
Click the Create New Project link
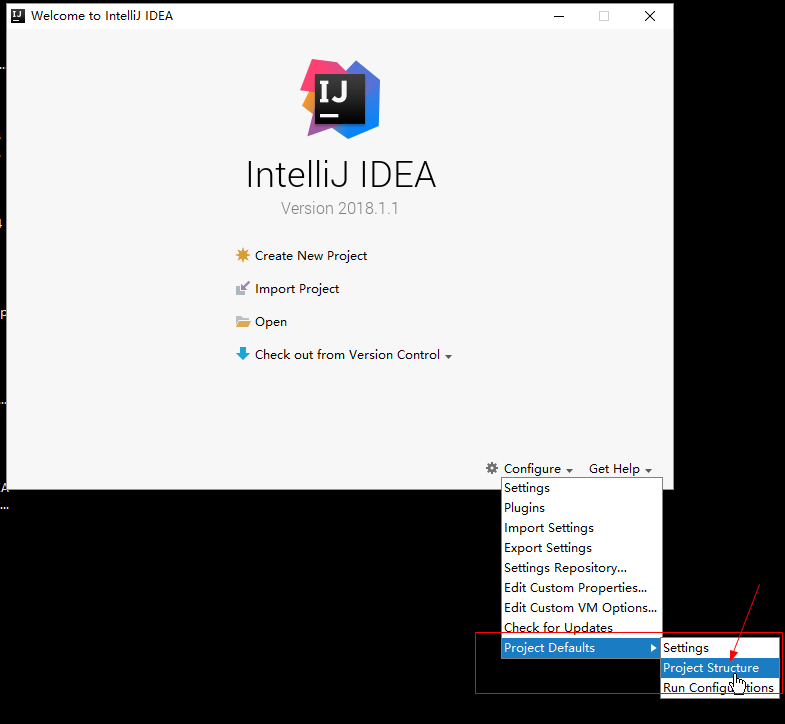[310, 256]
